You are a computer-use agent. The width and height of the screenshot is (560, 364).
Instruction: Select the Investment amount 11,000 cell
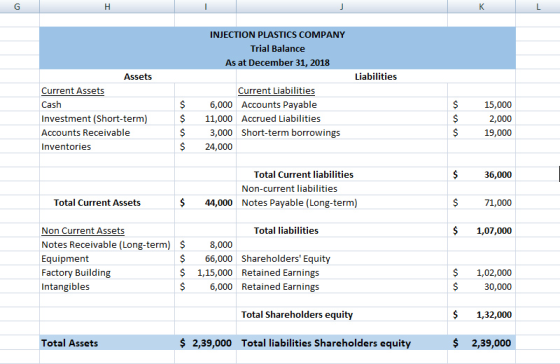[x=205, y=119]
